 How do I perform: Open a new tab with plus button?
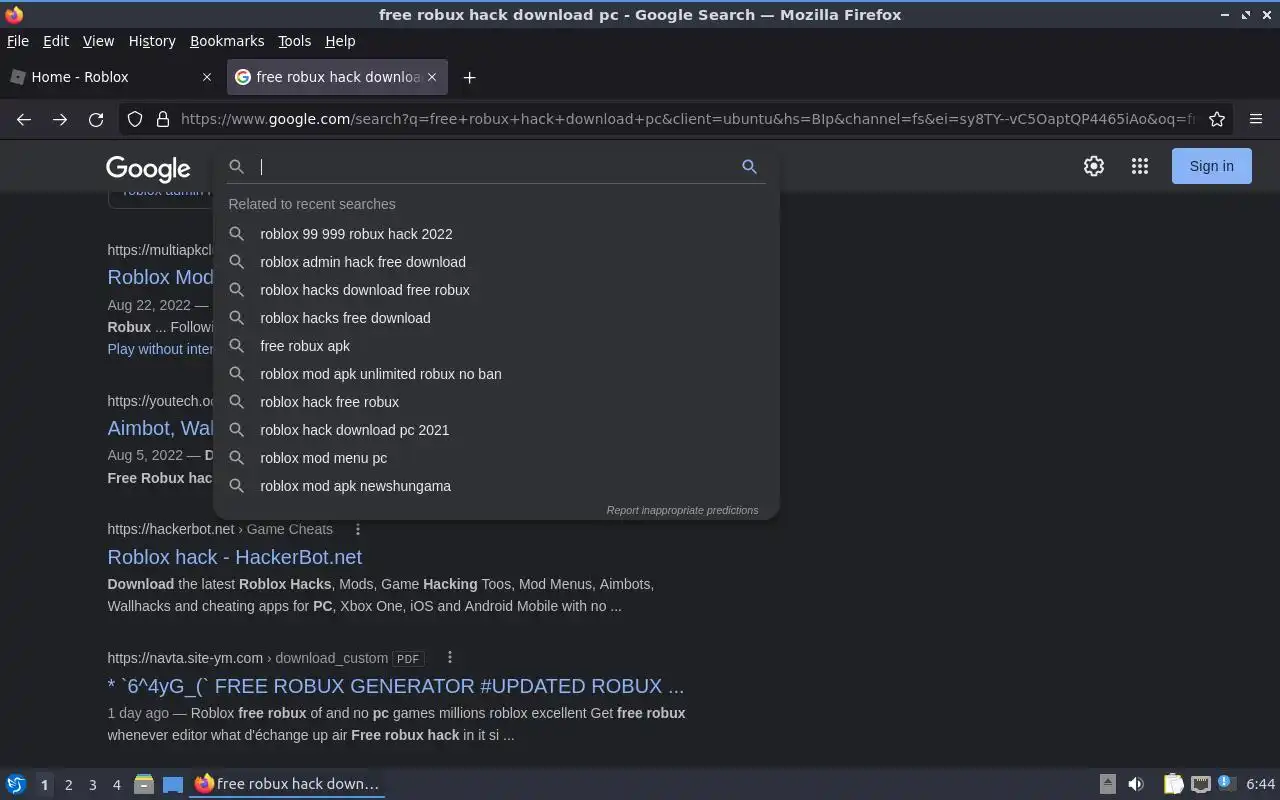(469, 77)
